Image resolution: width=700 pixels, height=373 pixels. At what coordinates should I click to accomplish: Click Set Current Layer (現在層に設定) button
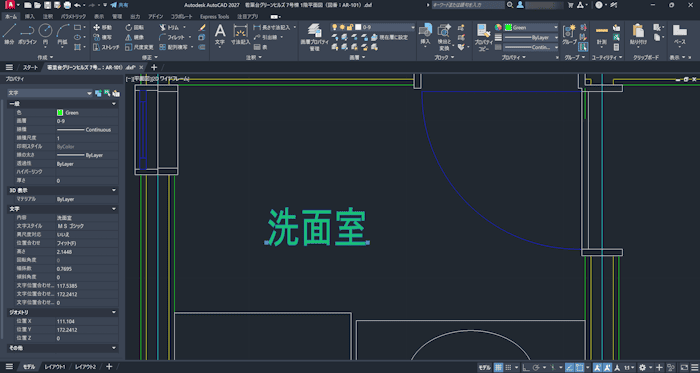coord(389,37)
